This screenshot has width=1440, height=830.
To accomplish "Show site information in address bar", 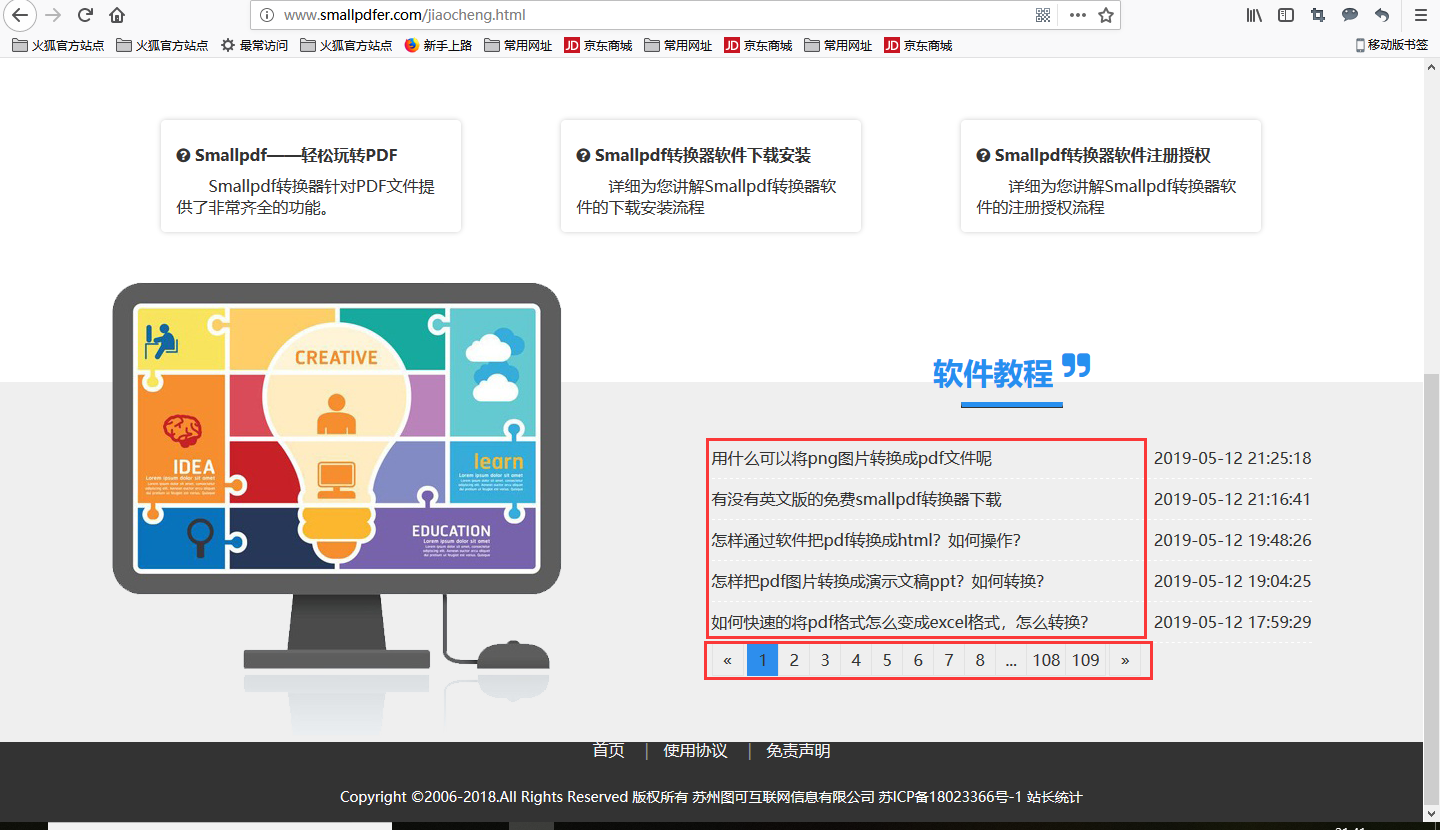I will click(x=267, y=15).
